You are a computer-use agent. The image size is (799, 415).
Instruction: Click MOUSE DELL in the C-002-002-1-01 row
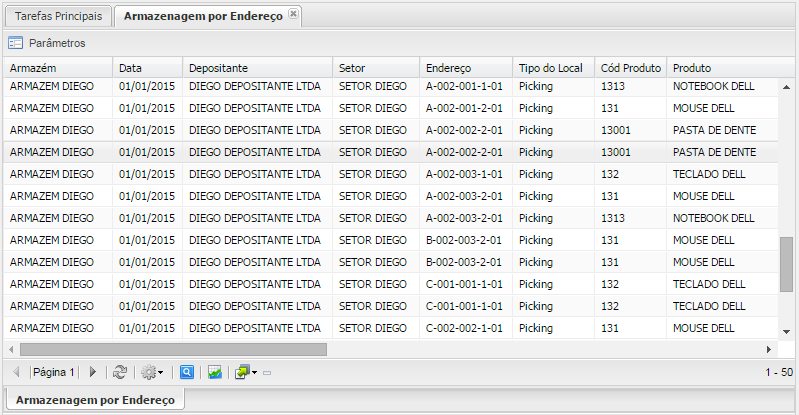point(704,328)
